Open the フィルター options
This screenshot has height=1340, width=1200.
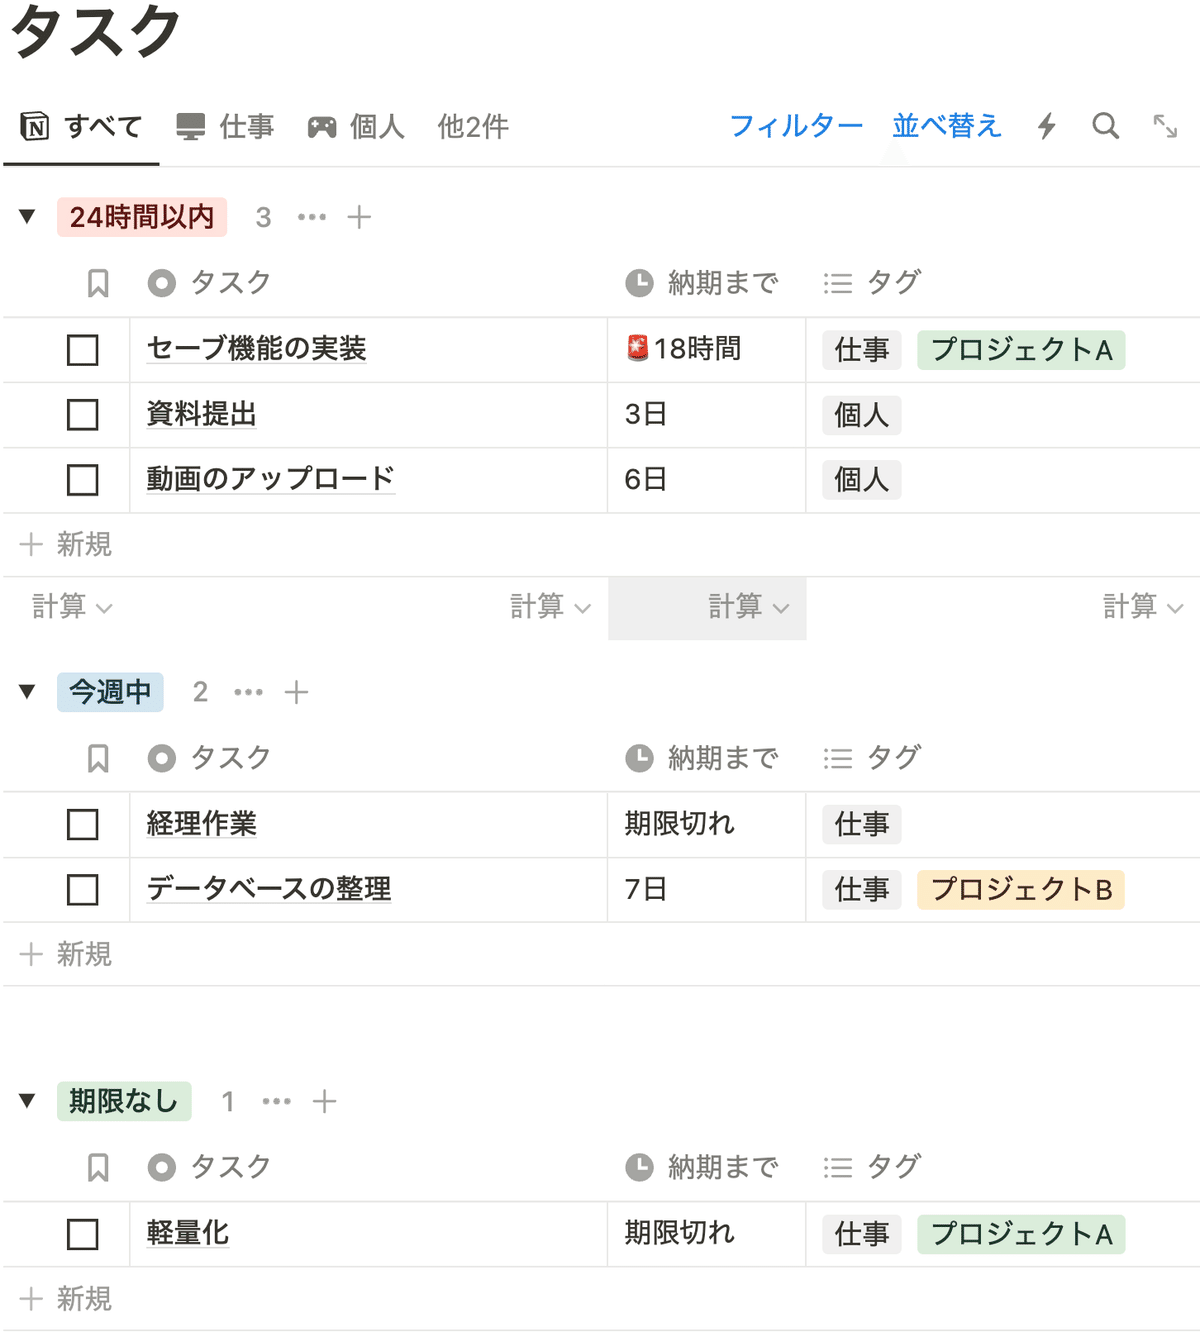[x=797, y=126]
